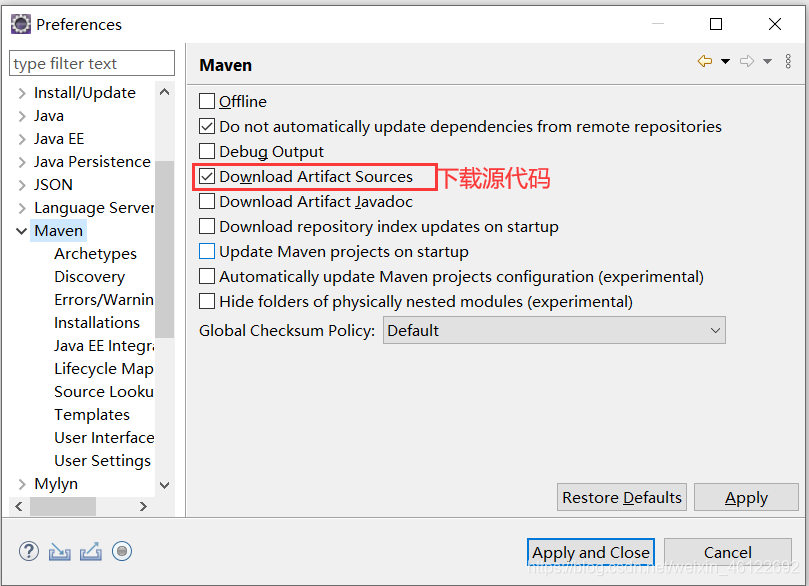
Task: Open the Archetypes preference page
Action: coord(95,254)
